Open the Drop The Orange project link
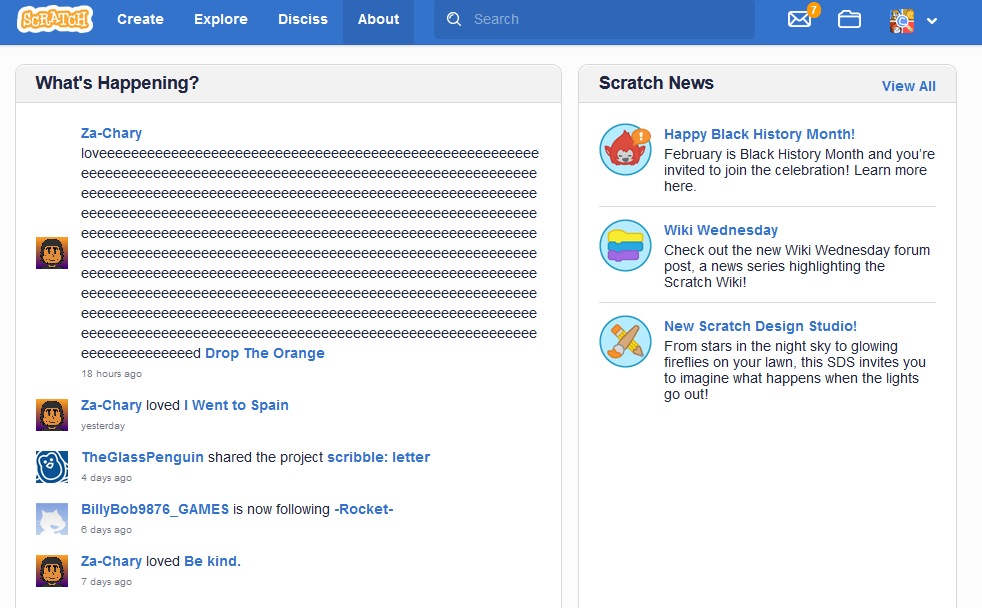The width and height of the screenshot is (982, 608). point(265,353)
